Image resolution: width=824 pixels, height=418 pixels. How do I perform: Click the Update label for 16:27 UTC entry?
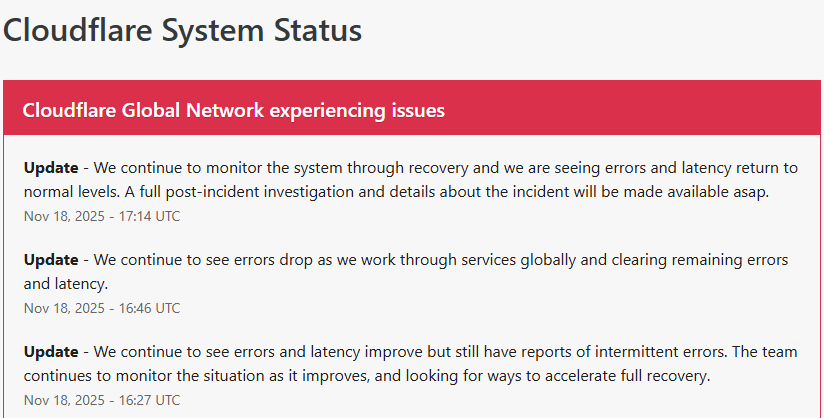(51, 352)
